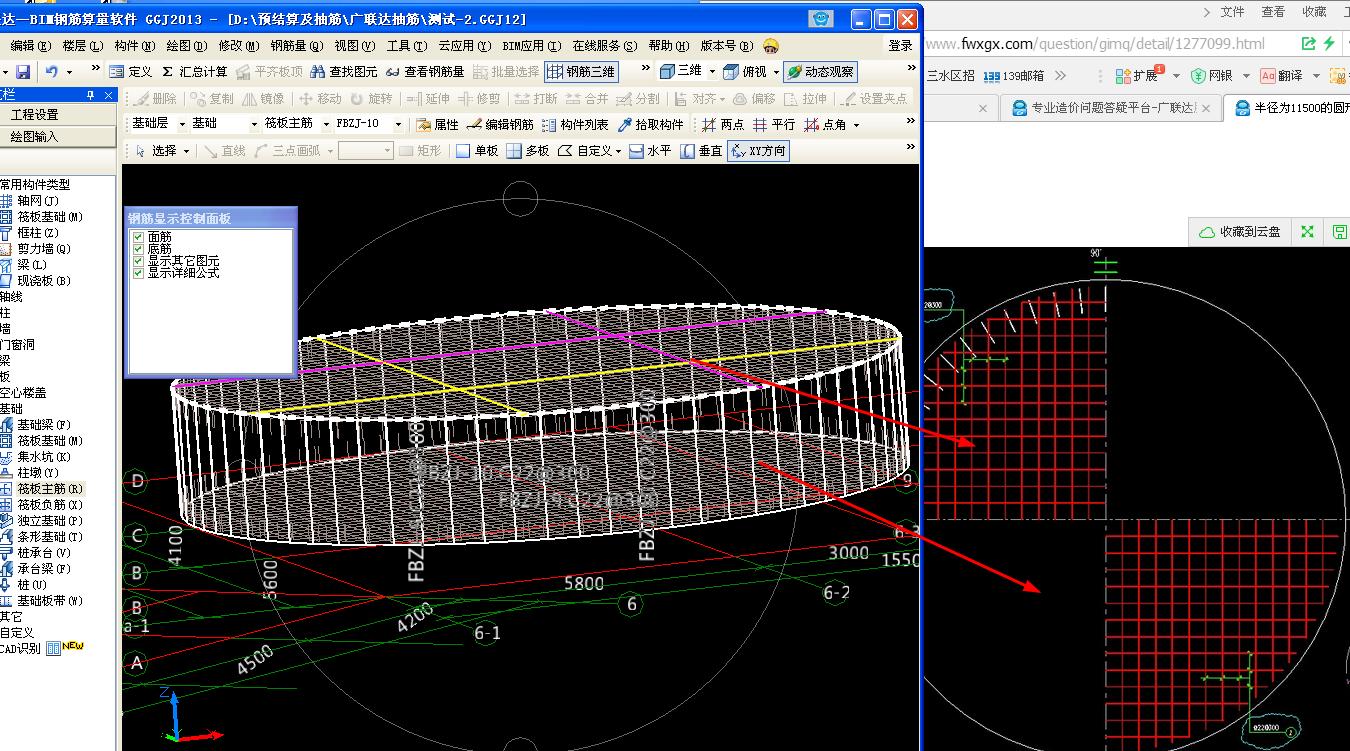This screenshot has width=1350, height=751.
Task: Toggle 显示其它图元 checkbox
Action: tap(138, 261)
